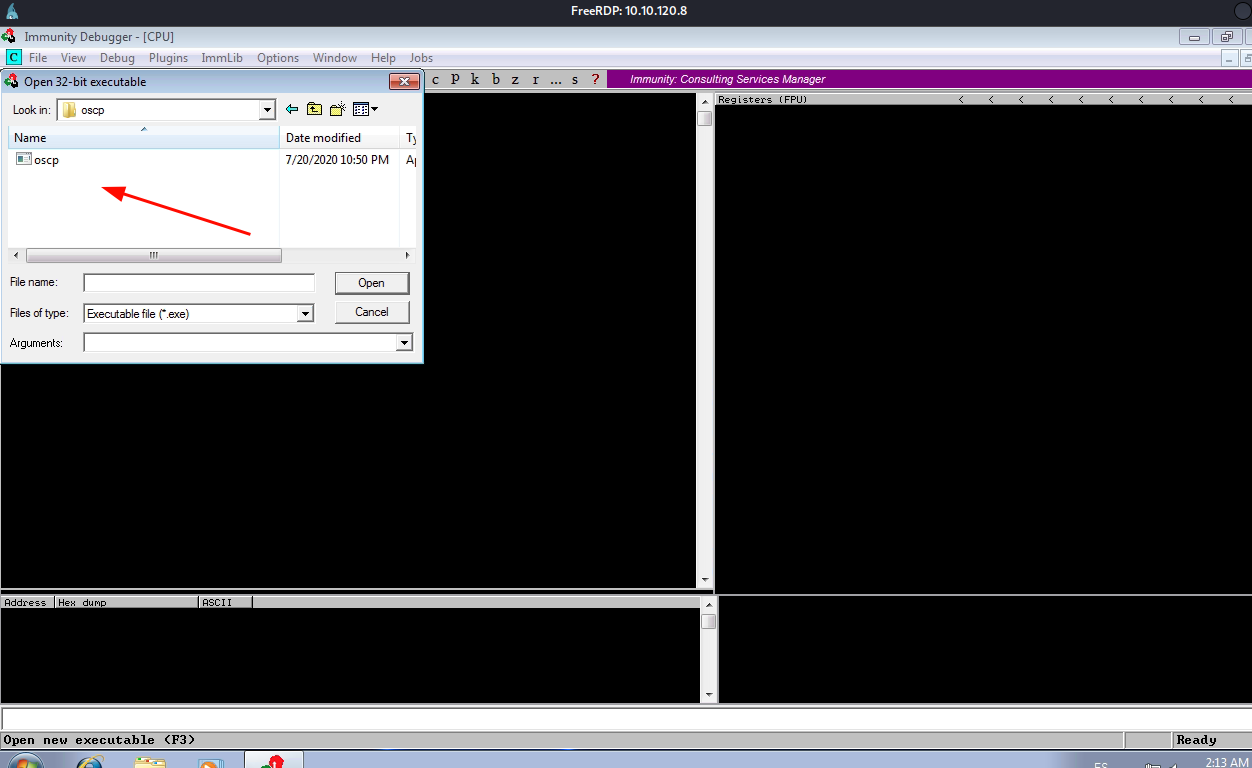Screen dimensions: 1252x768
Task: Toggle the Registers (FPU) header
Action: coord(763,99)
